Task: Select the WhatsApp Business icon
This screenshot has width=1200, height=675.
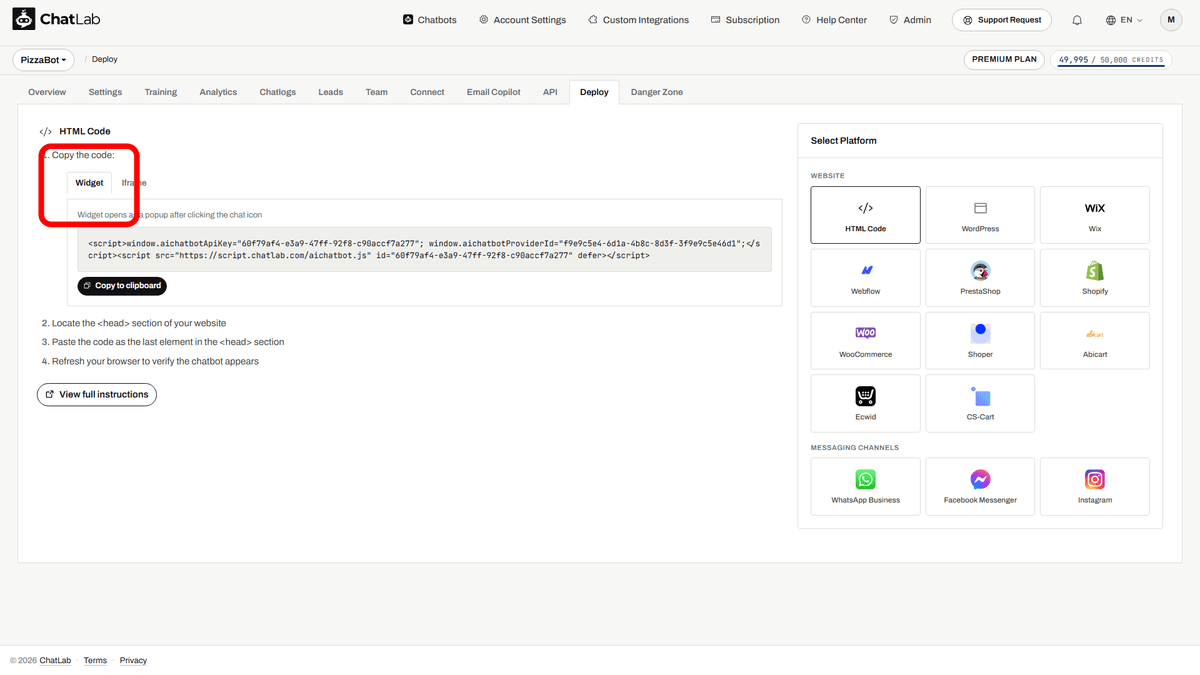Action: coord(866,479)
